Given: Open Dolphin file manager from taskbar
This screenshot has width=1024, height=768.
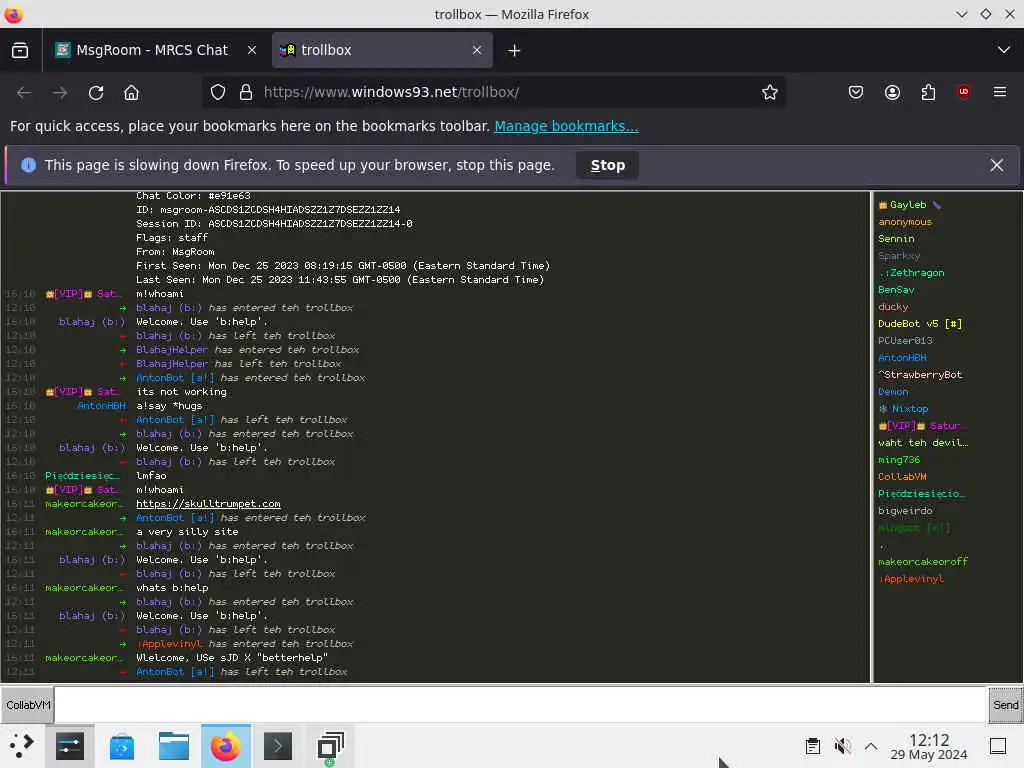Looking at the screenshot, I should (x=174, y=746).
